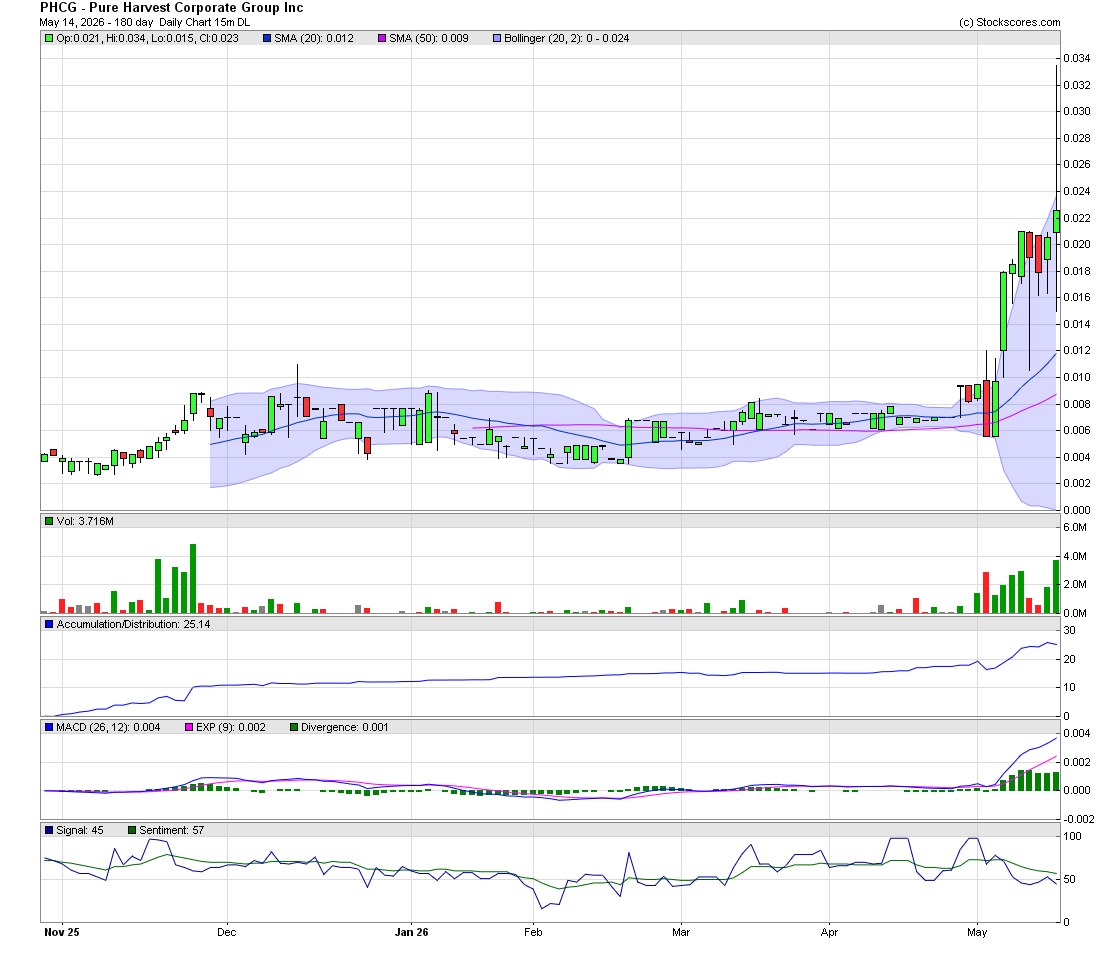Click the 'Jan 26' x-axis label

(411, 932)
